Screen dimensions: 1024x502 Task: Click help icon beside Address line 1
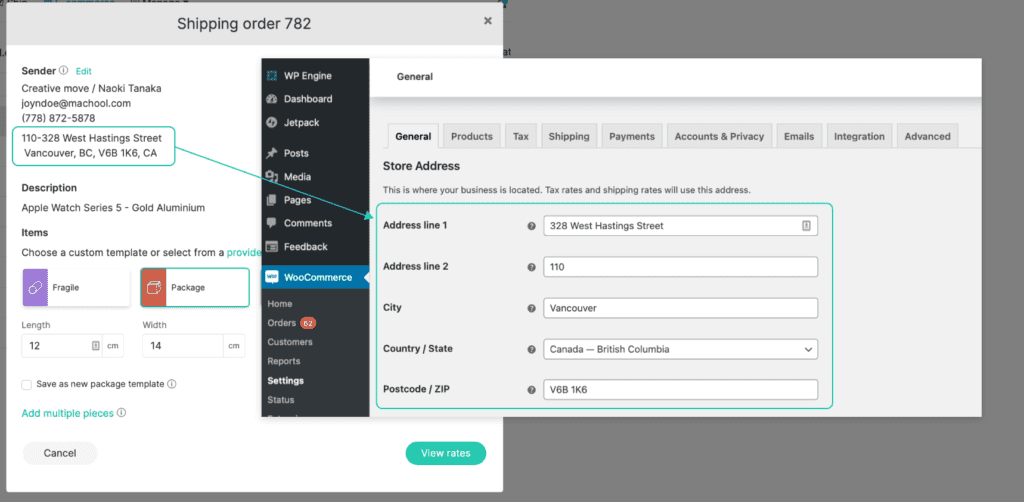(531, 226)
